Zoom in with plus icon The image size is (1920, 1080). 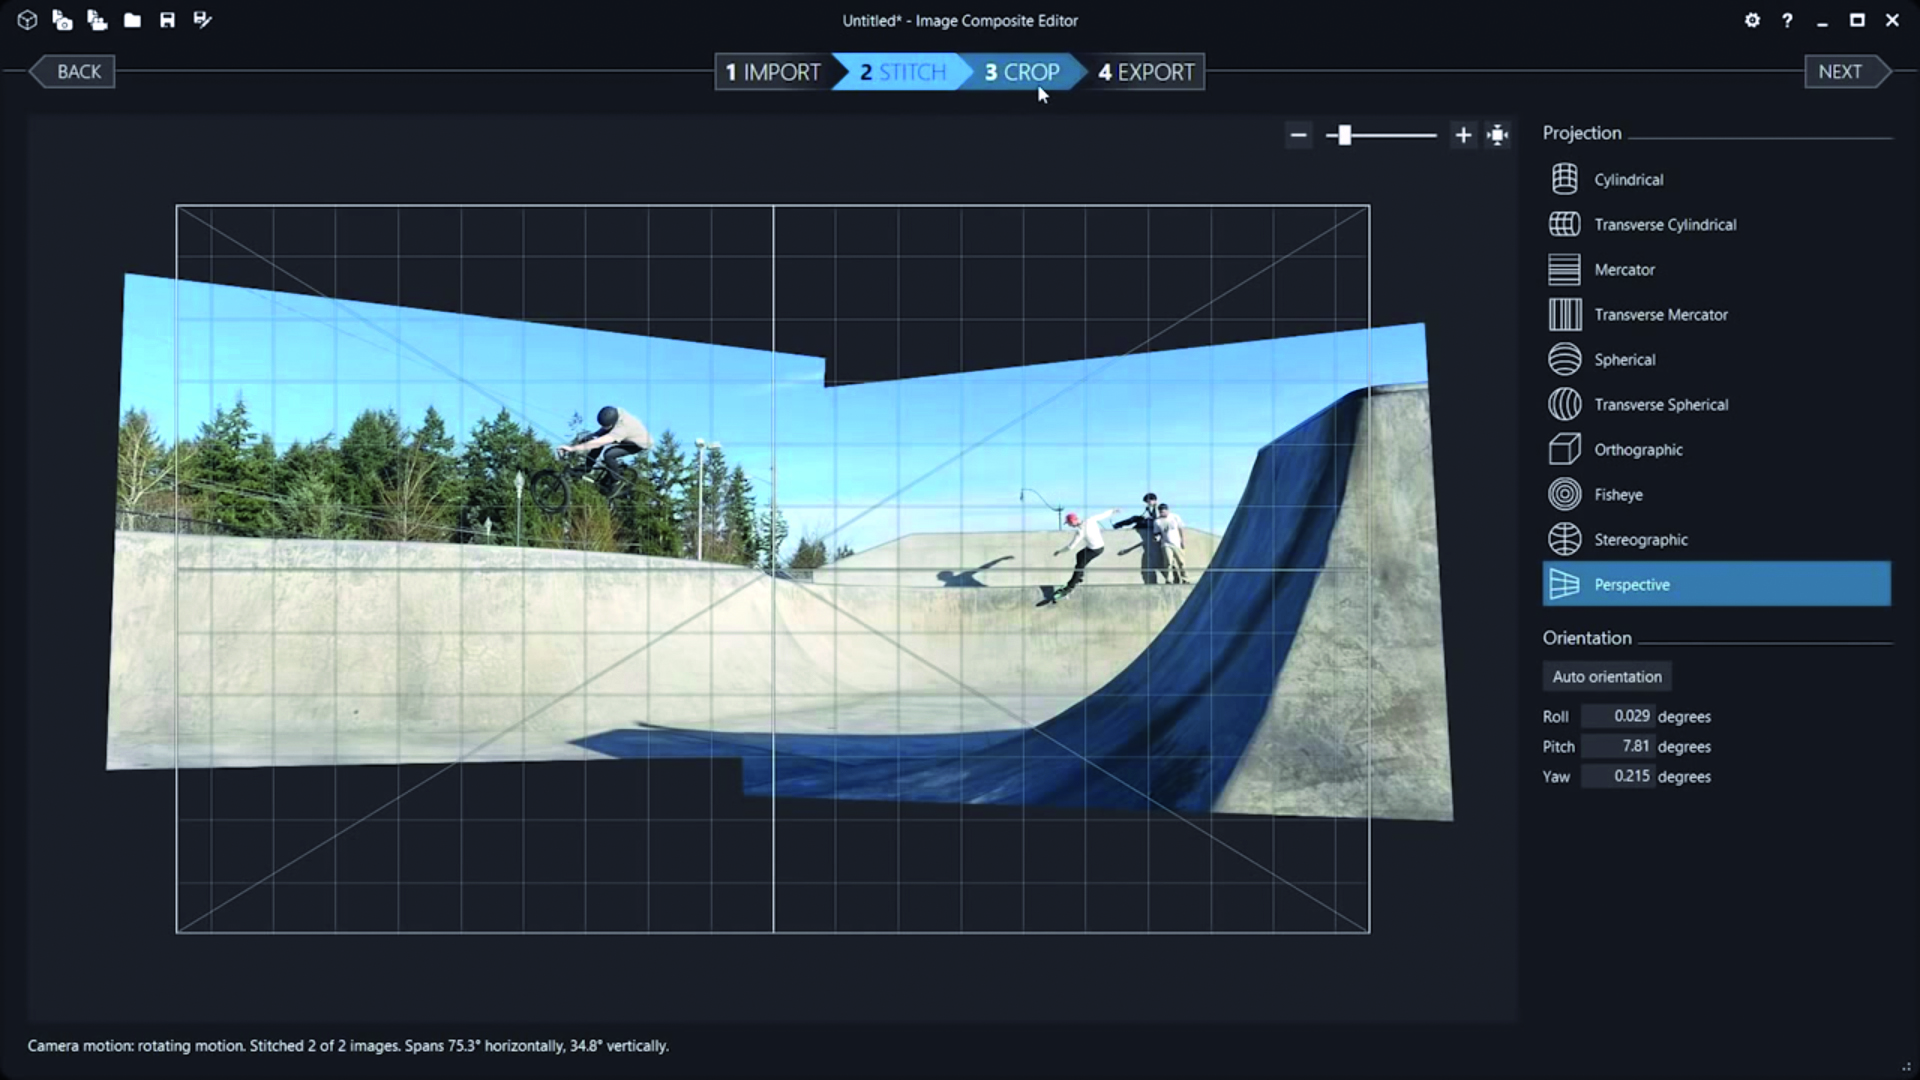[1463, 135]
